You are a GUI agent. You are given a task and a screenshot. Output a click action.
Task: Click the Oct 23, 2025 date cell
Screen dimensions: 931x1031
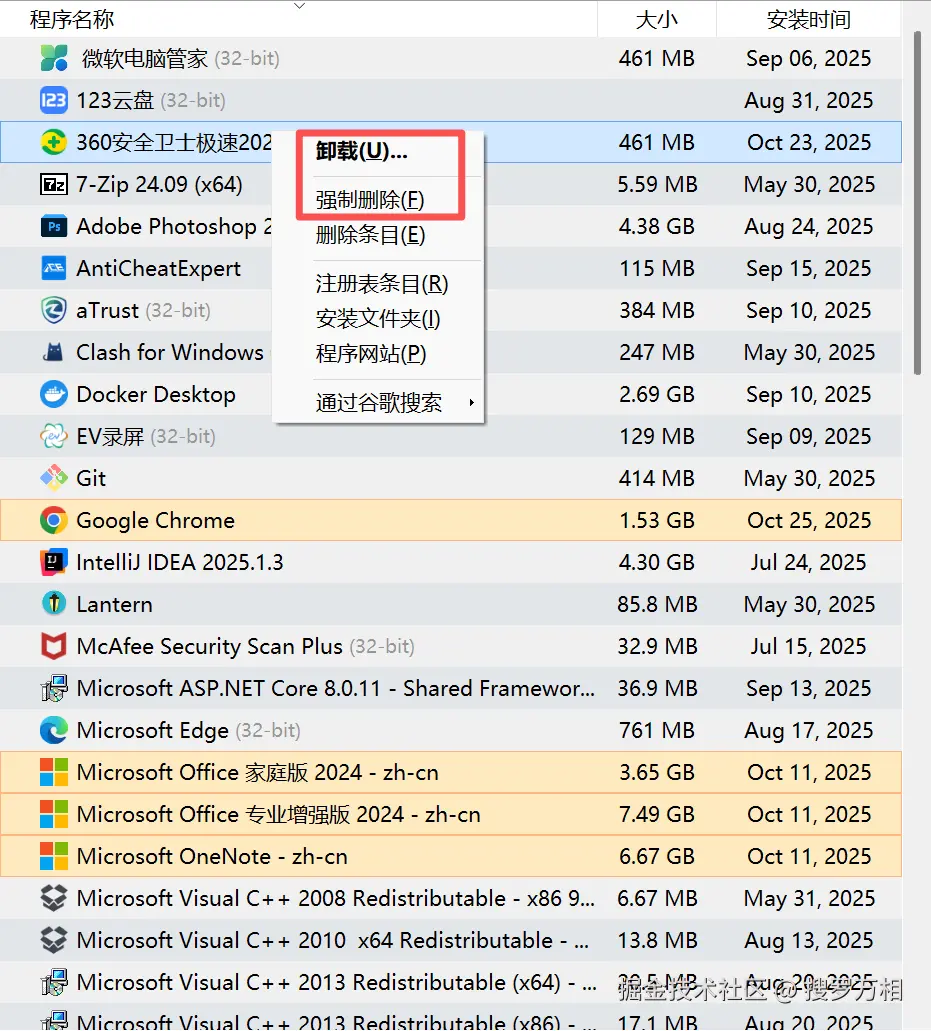(x=809, y=143)
